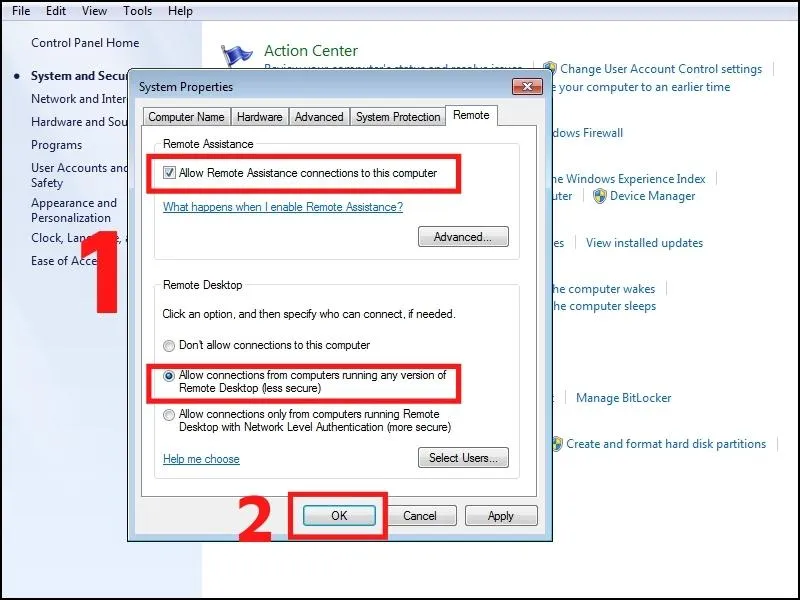The image size is (800, 600).
Task: Click the Apply button
Action: 501,516
